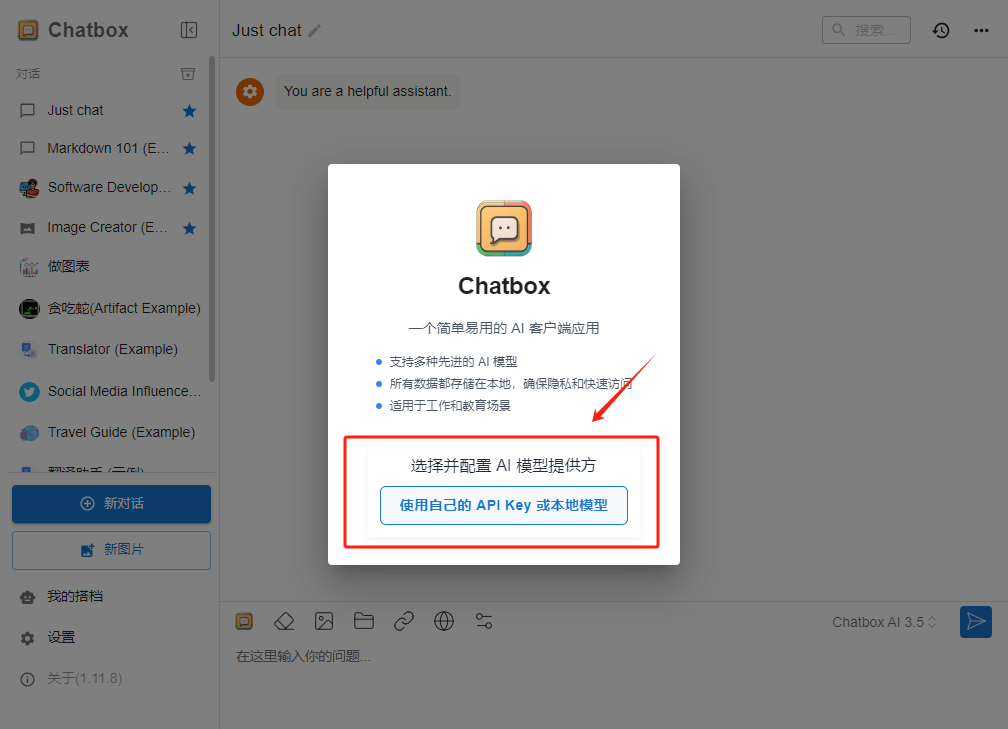This screenshot has height=729, width=1008.
Task: Send the message with paper plane button
Action: [976, 622]
